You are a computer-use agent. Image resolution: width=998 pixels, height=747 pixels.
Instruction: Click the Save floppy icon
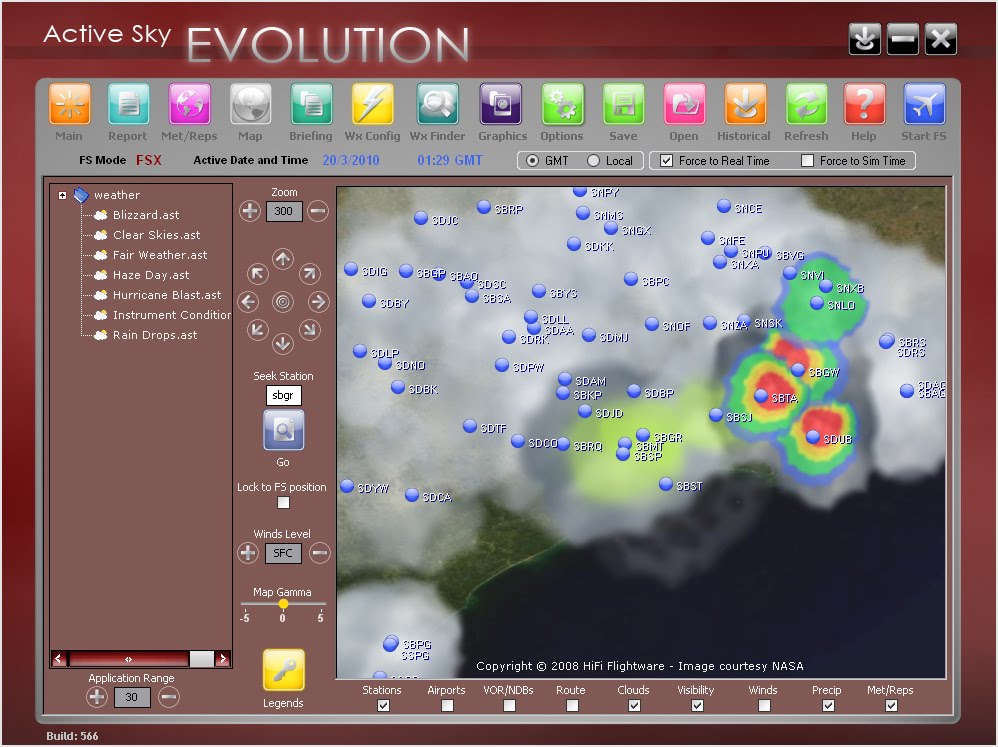coord(623,104)
